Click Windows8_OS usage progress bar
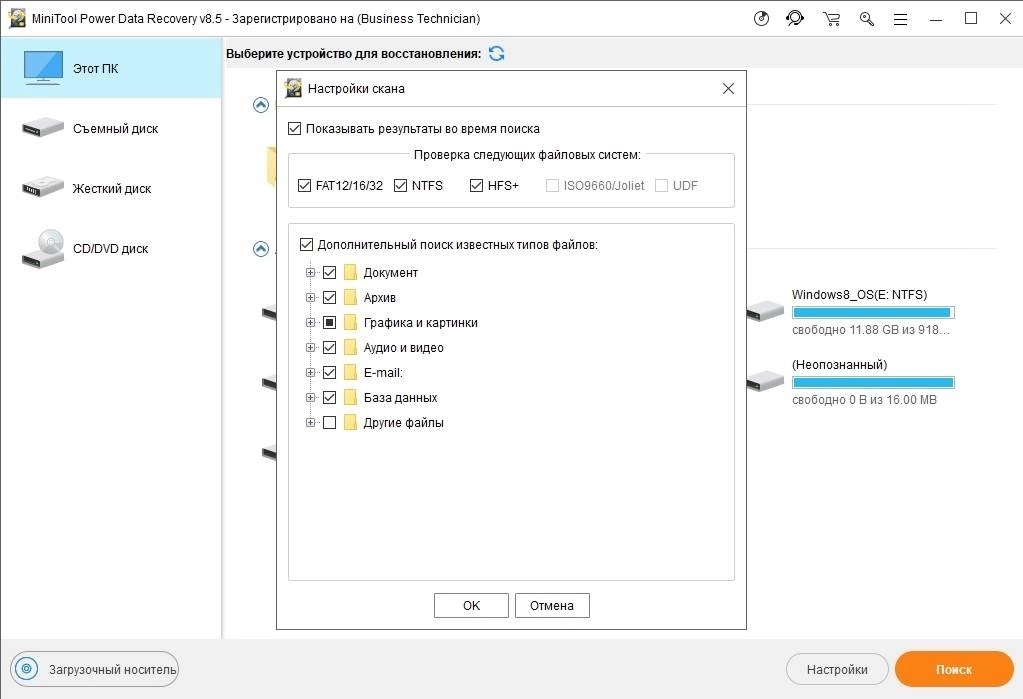The image size is (1023, 699). (x=873, y=312)
